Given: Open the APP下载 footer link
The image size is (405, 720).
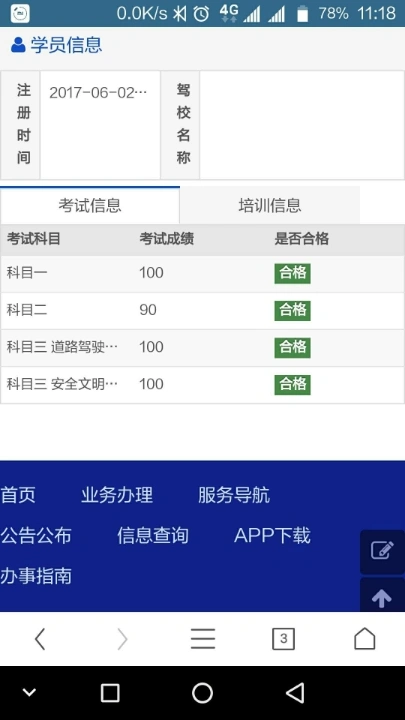Looking at the screenshot, I should pos(272,535).
